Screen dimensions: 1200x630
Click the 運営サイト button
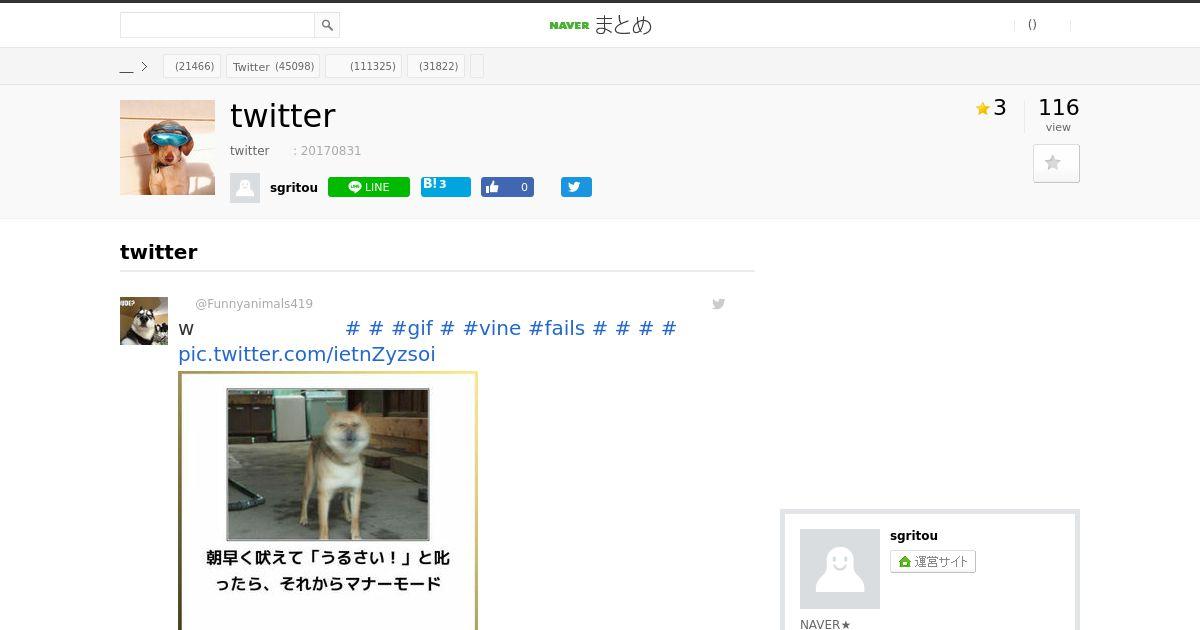point(933,562)
